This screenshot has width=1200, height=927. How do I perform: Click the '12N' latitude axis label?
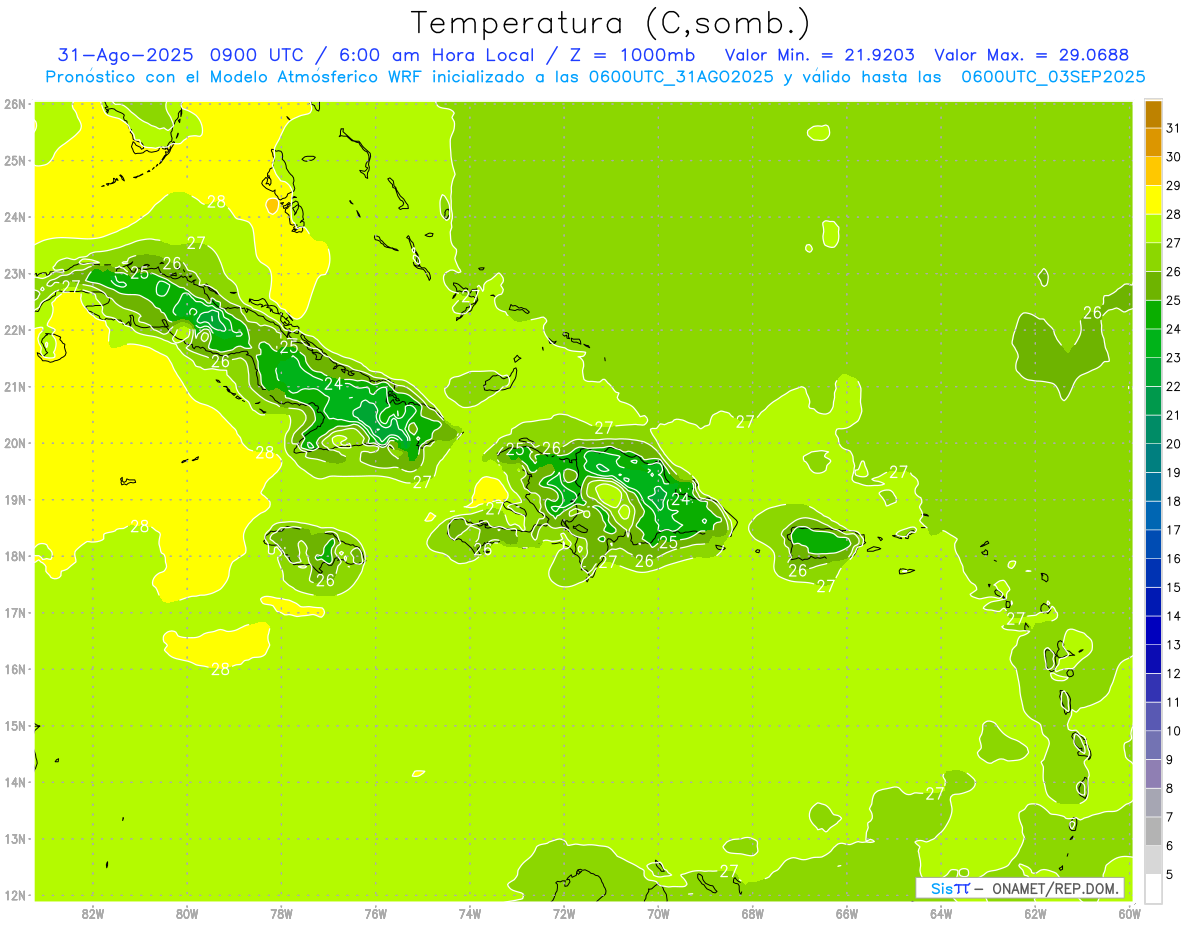pyautogui.click(x=15, y=895)
